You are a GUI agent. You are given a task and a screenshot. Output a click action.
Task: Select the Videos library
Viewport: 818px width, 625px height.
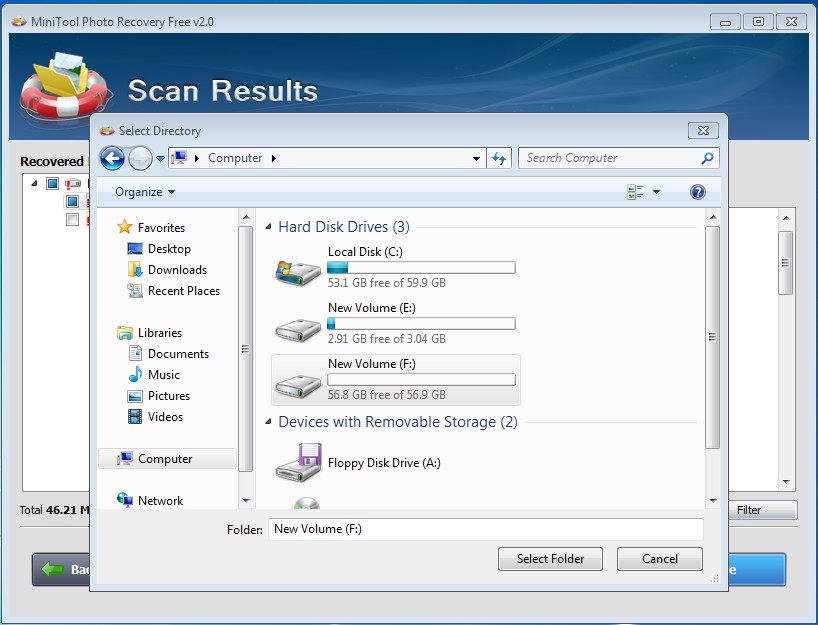tap(165, 417)
